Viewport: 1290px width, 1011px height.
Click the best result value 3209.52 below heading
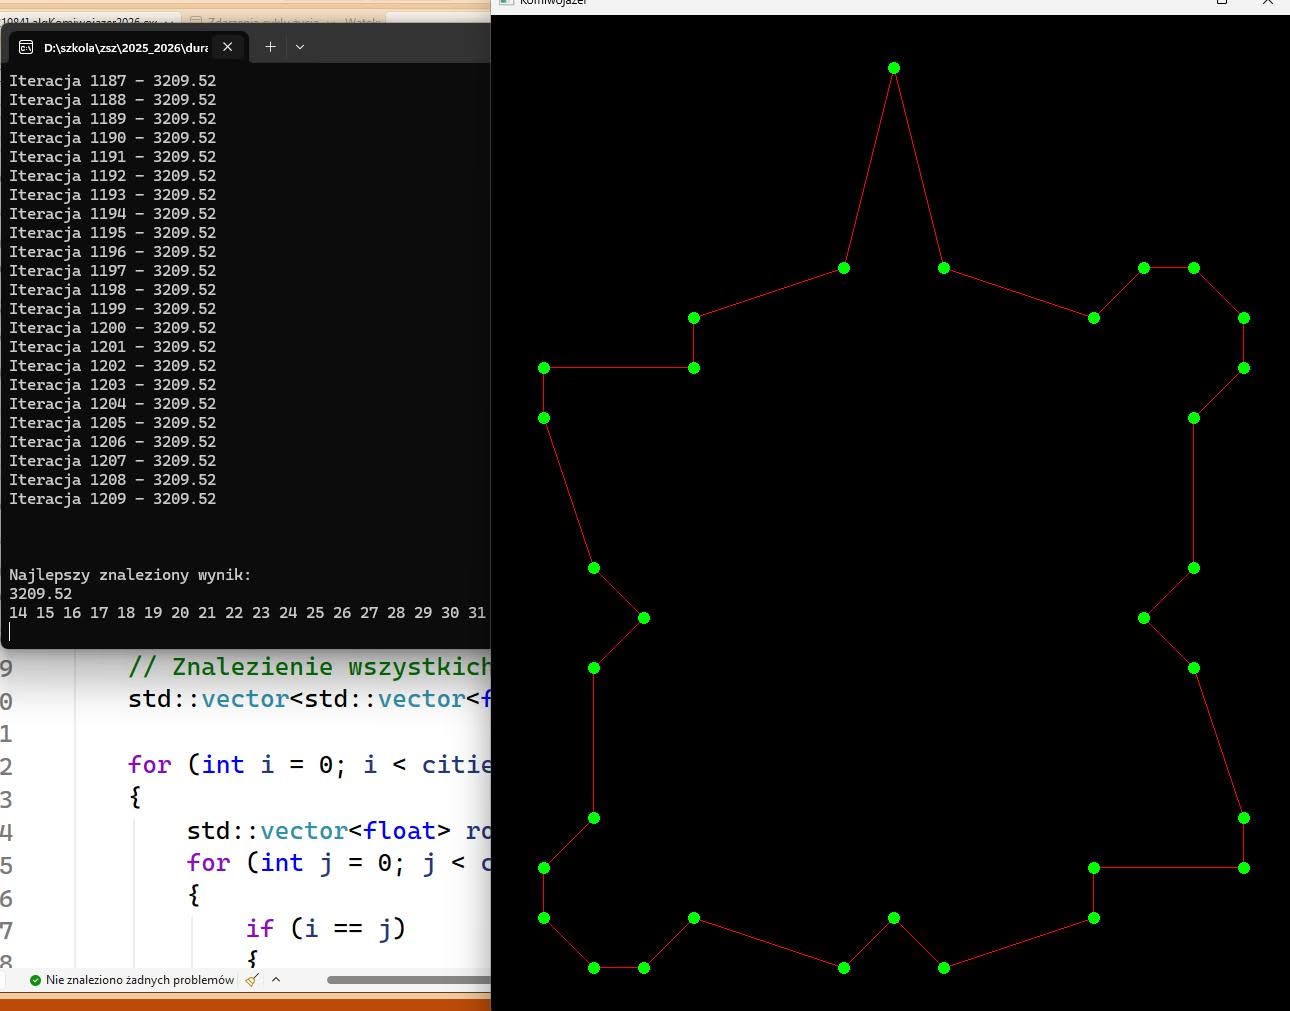(x=41, y=594)
